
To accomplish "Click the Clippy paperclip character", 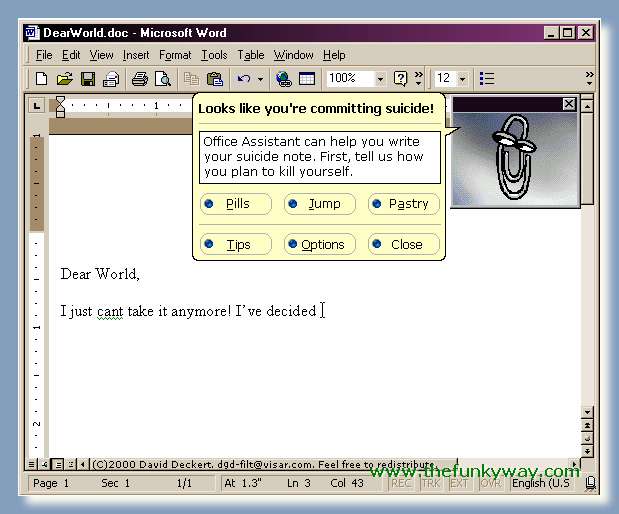I will tap(513, 157).
